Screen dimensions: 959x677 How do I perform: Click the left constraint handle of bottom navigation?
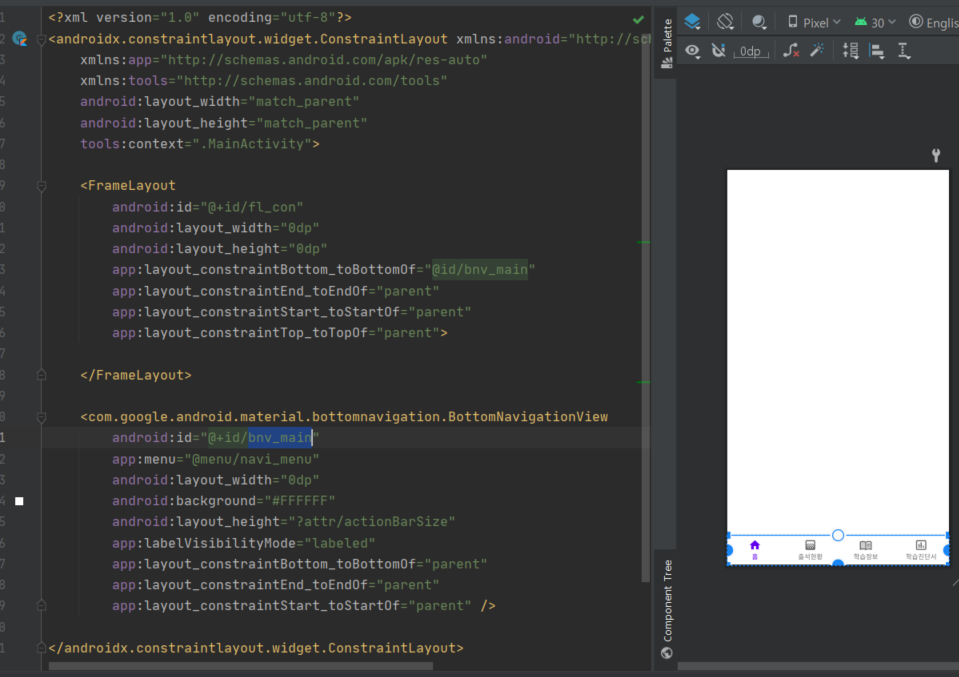[x=729, y=550]
